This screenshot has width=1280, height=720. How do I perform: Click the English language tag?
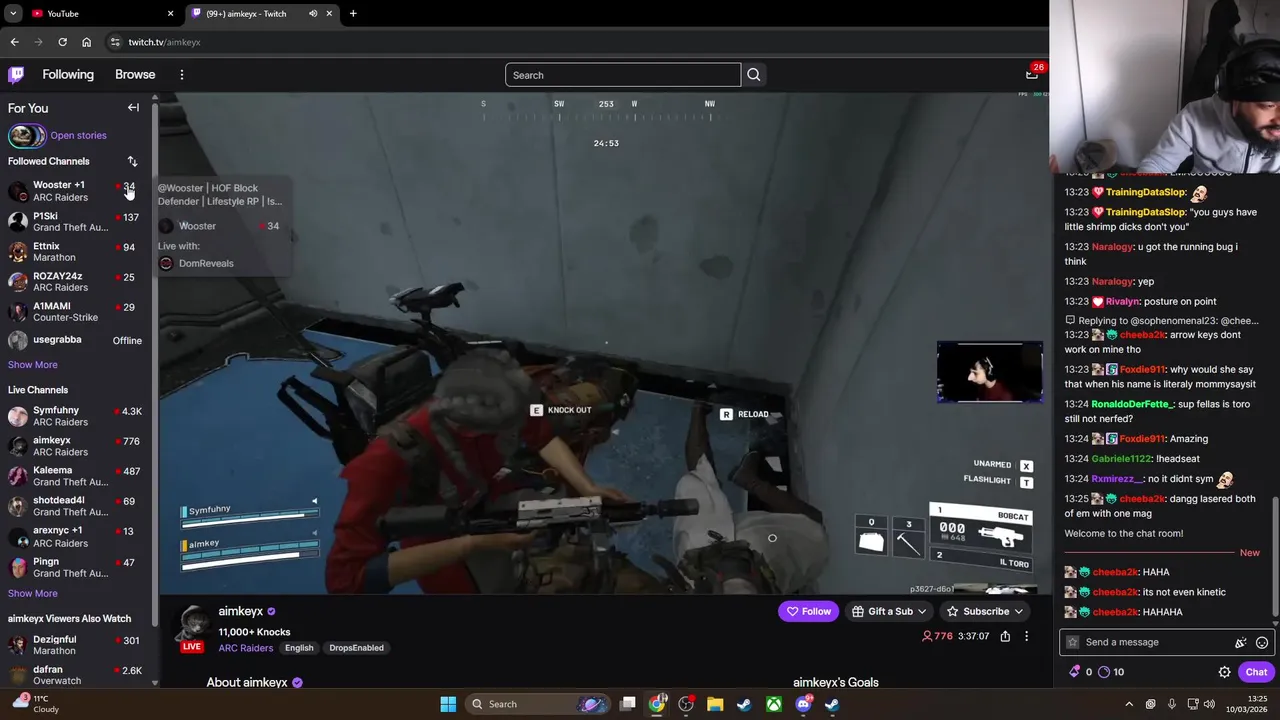click(x=299, y=648)
